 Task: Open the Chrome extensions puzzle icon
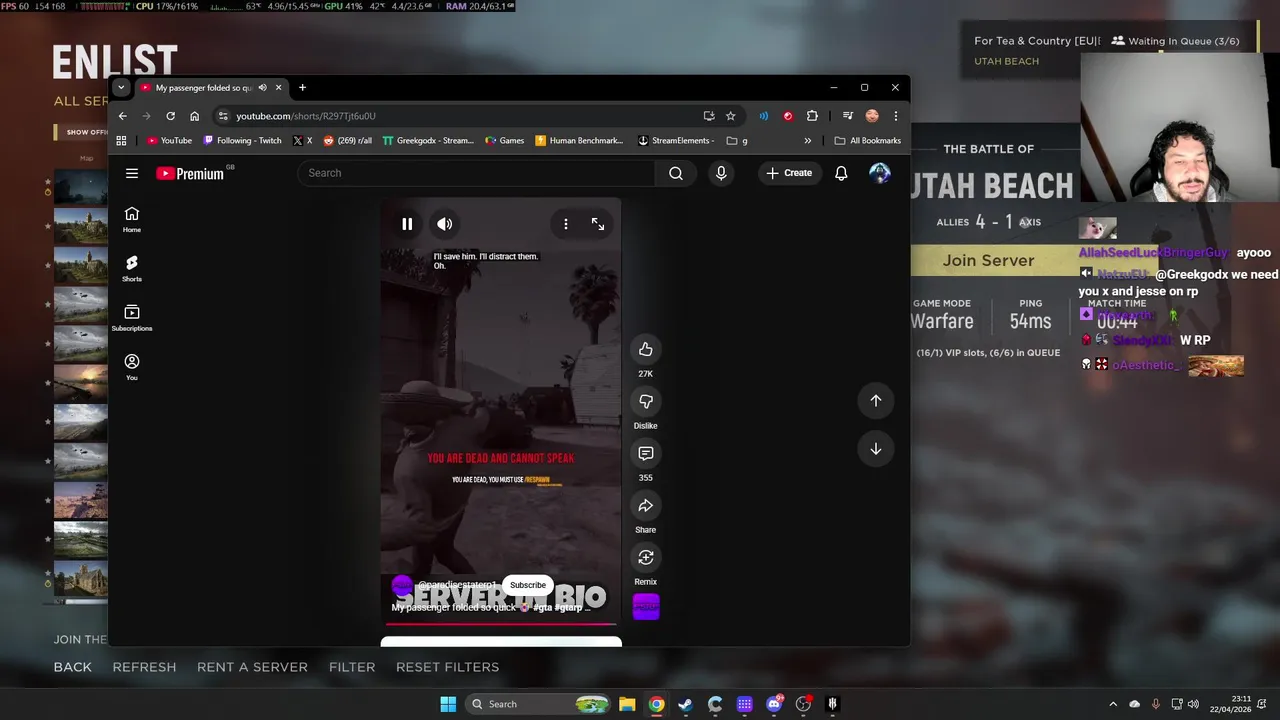pyautogui.click(x=812, y=116)
